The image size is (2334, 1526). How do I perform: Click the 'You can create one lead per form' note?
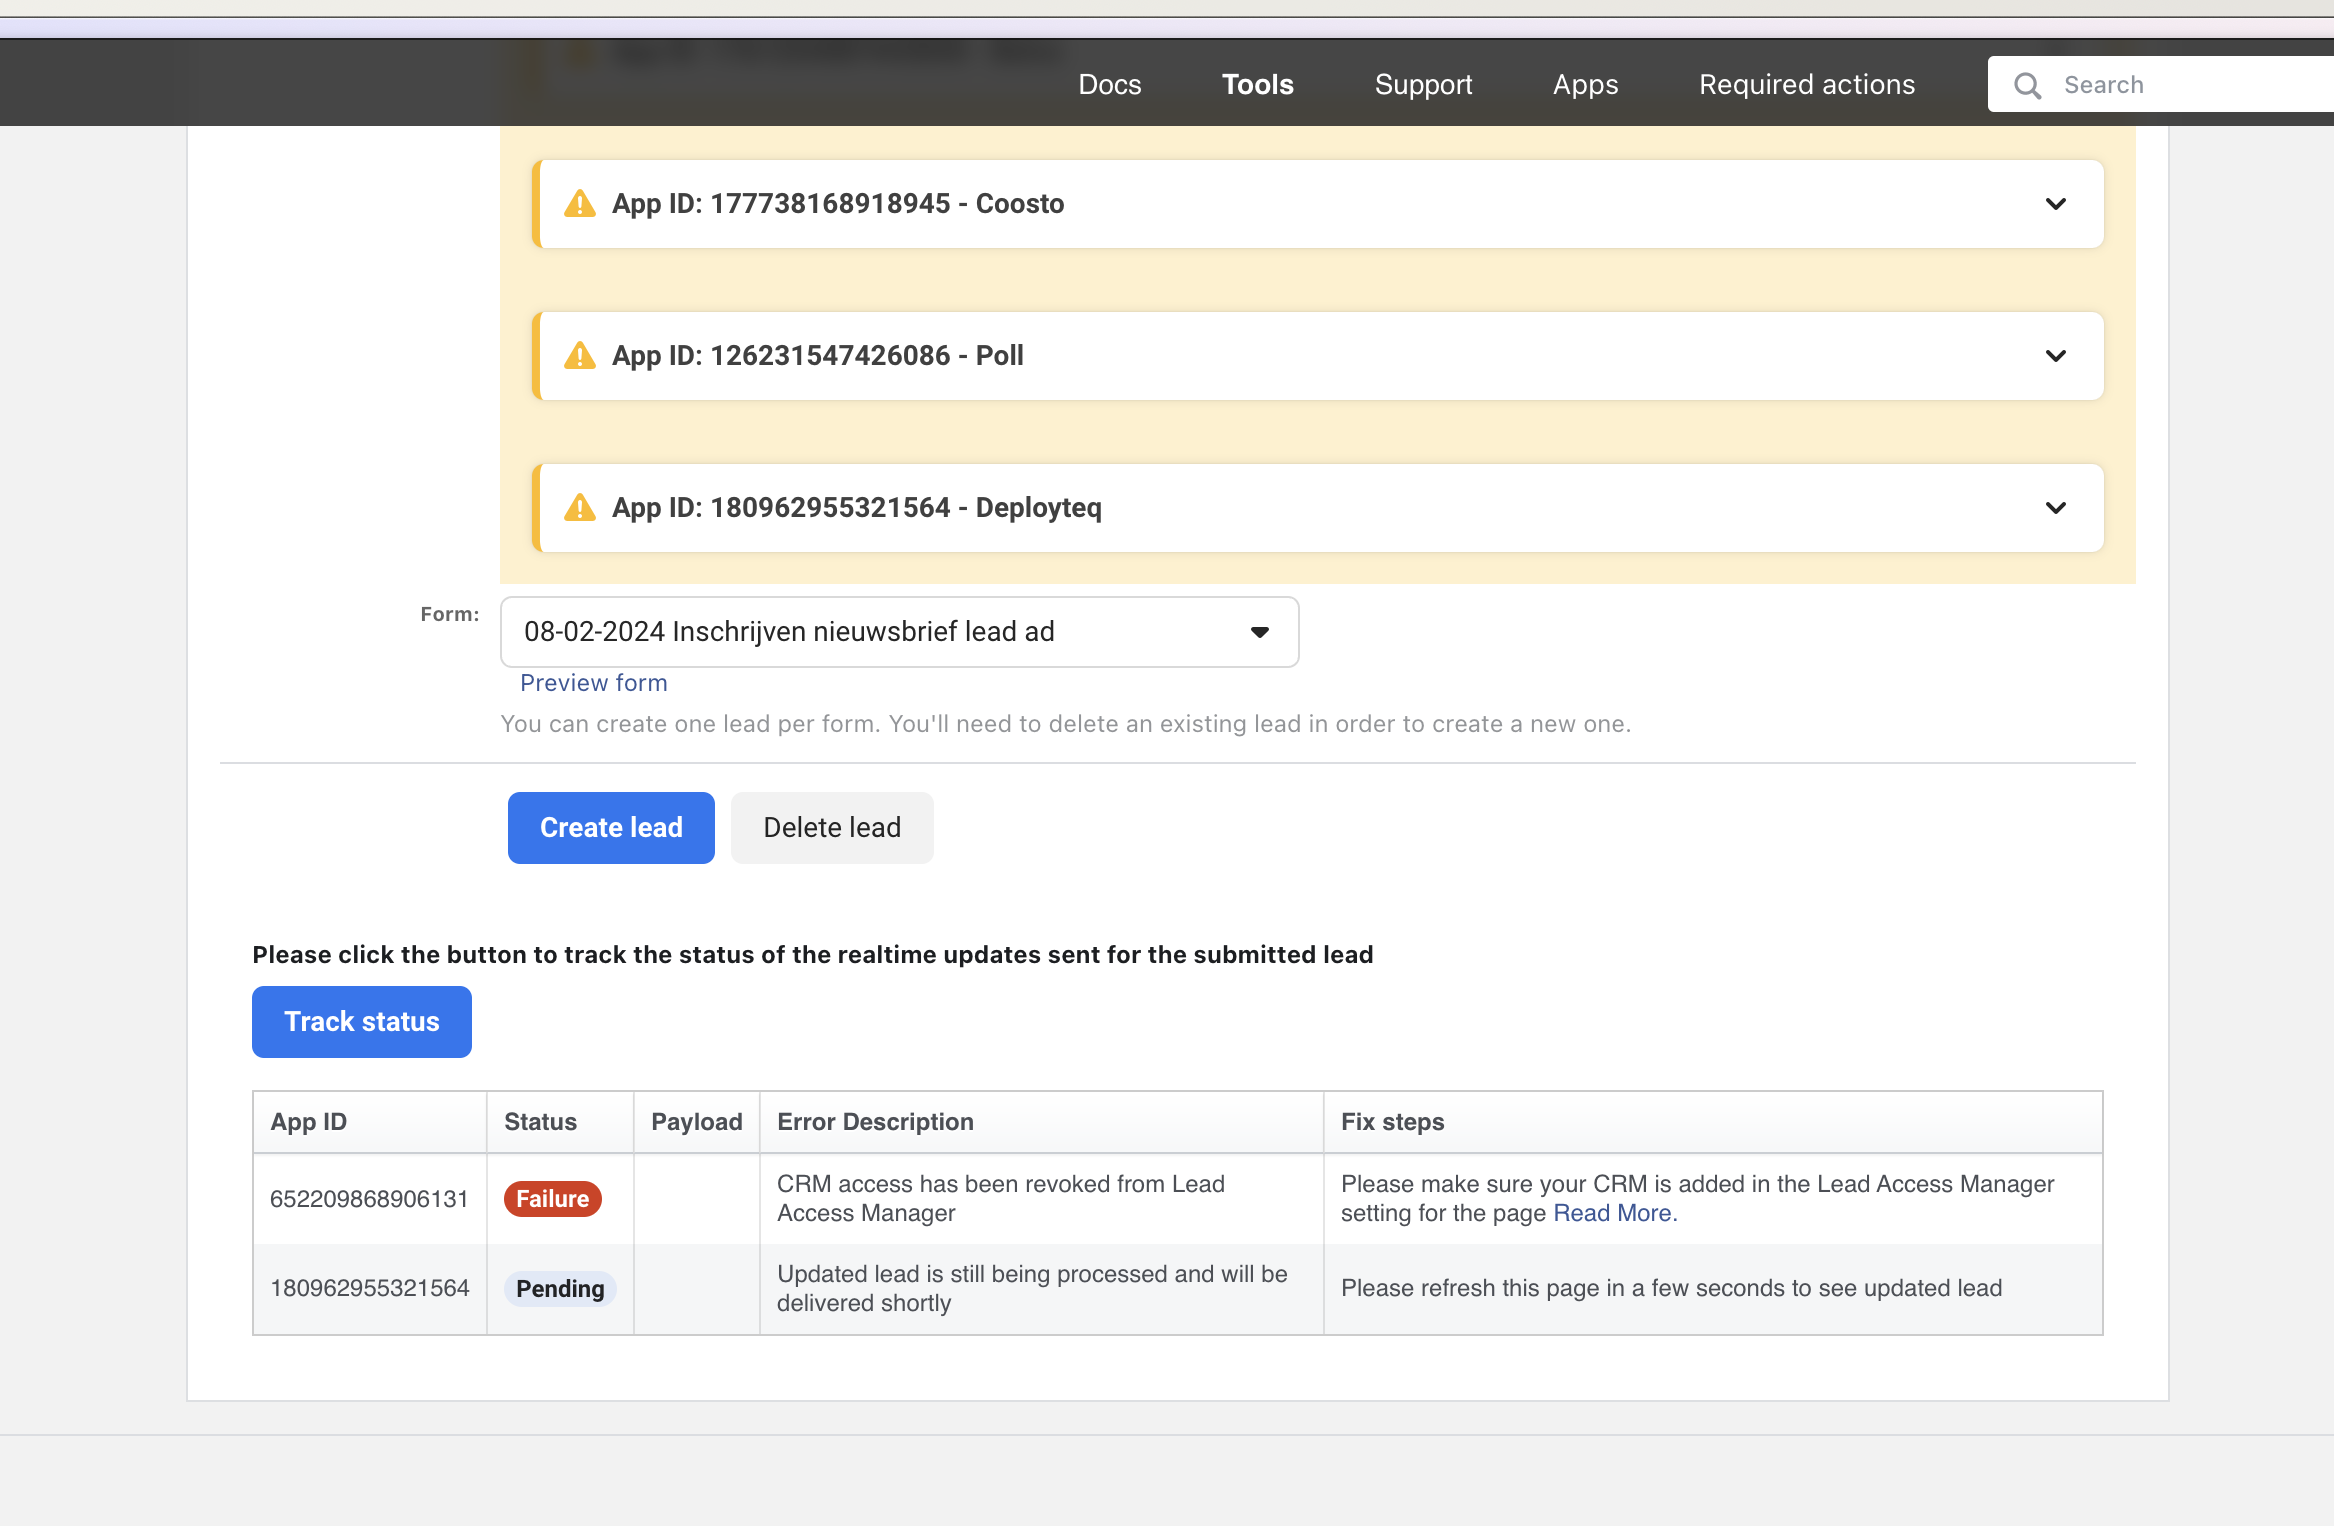1066,724
